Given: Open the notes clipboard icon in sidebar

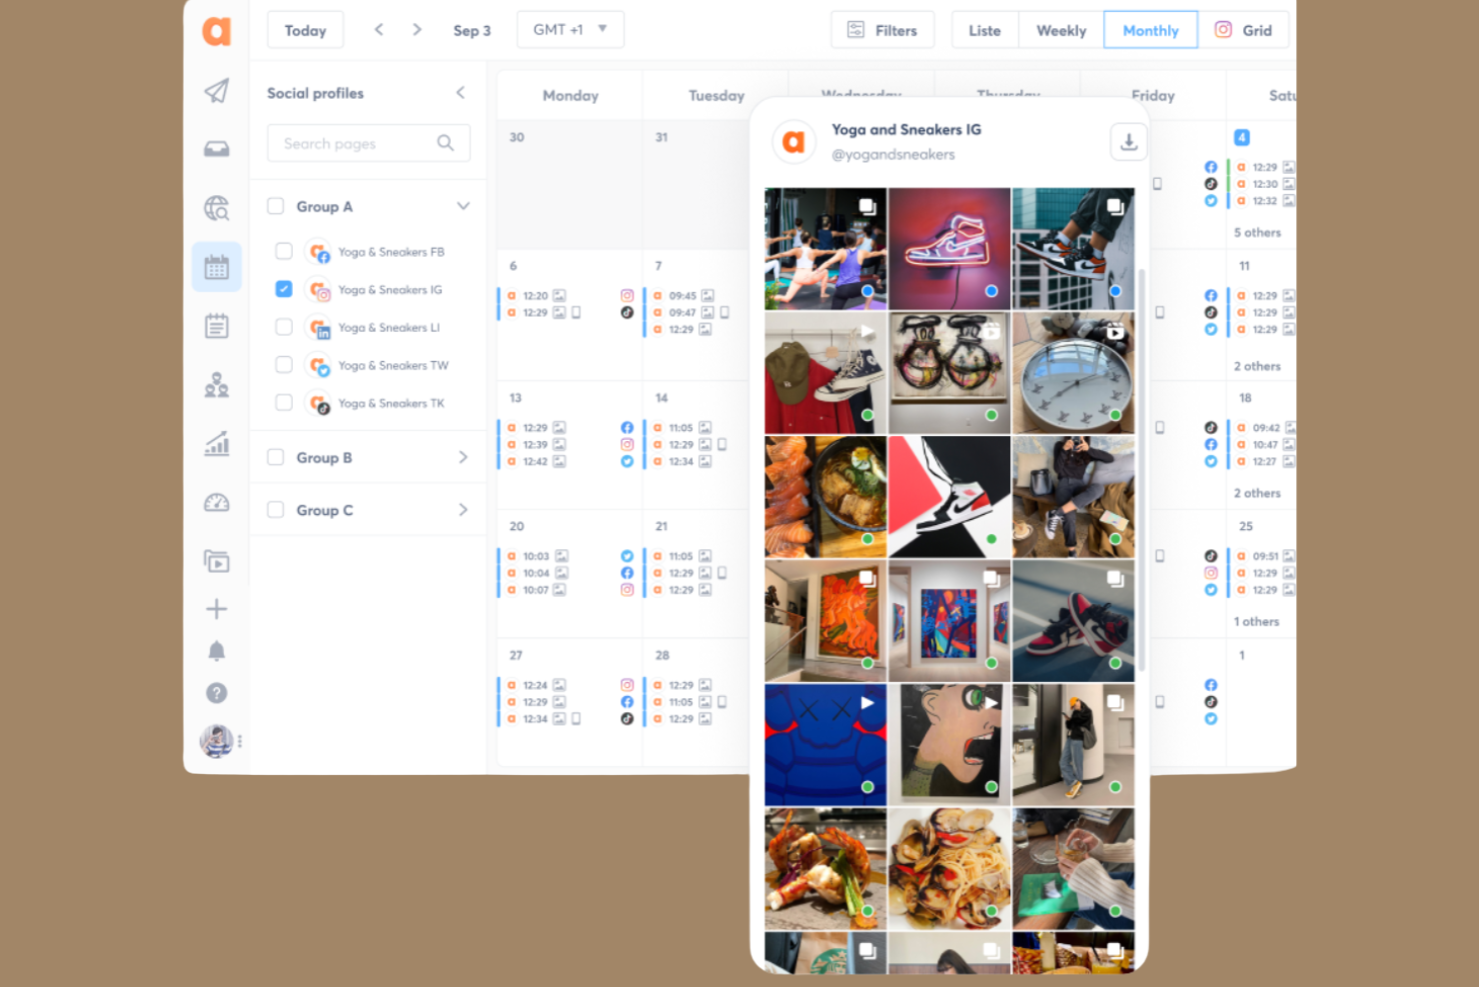Looking at the screenshot, I should (216, 325).
